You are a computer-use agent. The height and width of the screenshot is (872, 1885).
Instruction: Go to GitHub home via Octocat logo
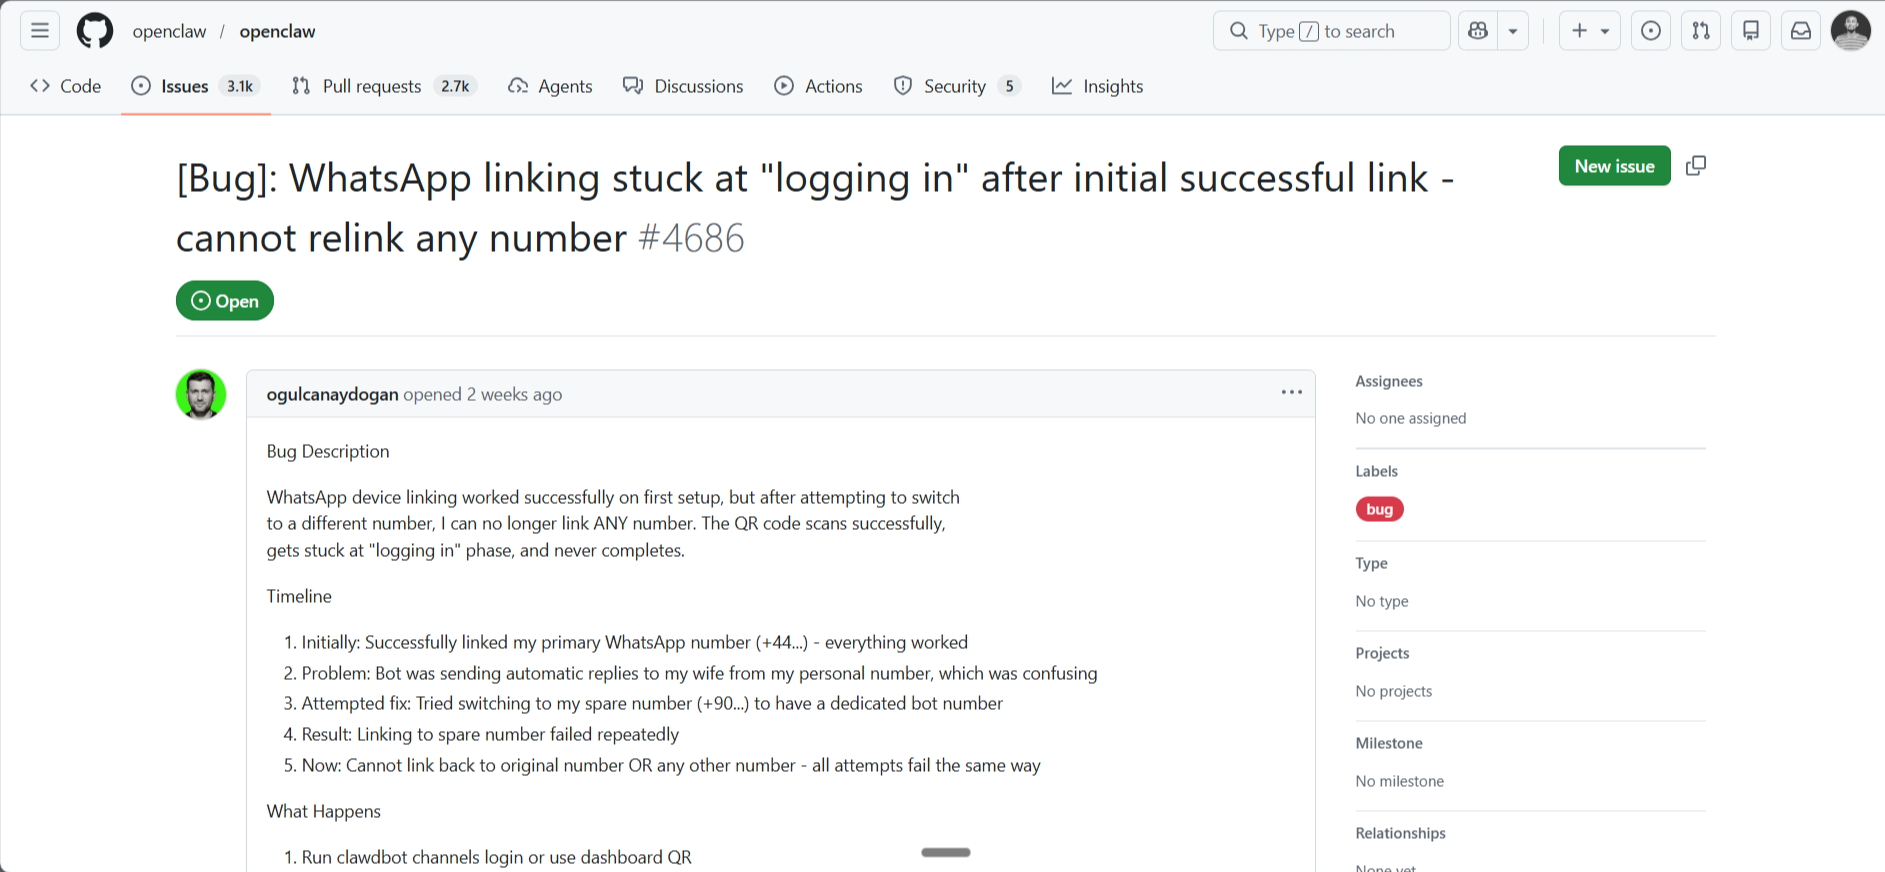[95, 31]
